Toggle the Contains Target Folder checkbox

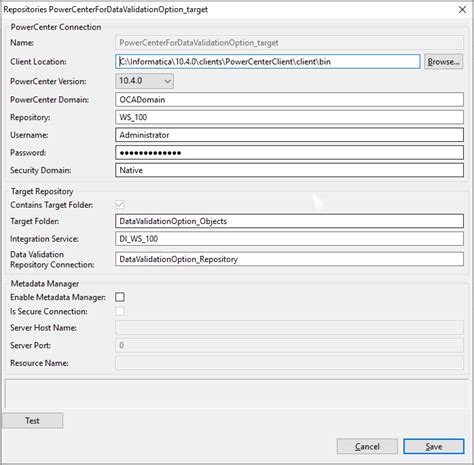coord(120,204)
